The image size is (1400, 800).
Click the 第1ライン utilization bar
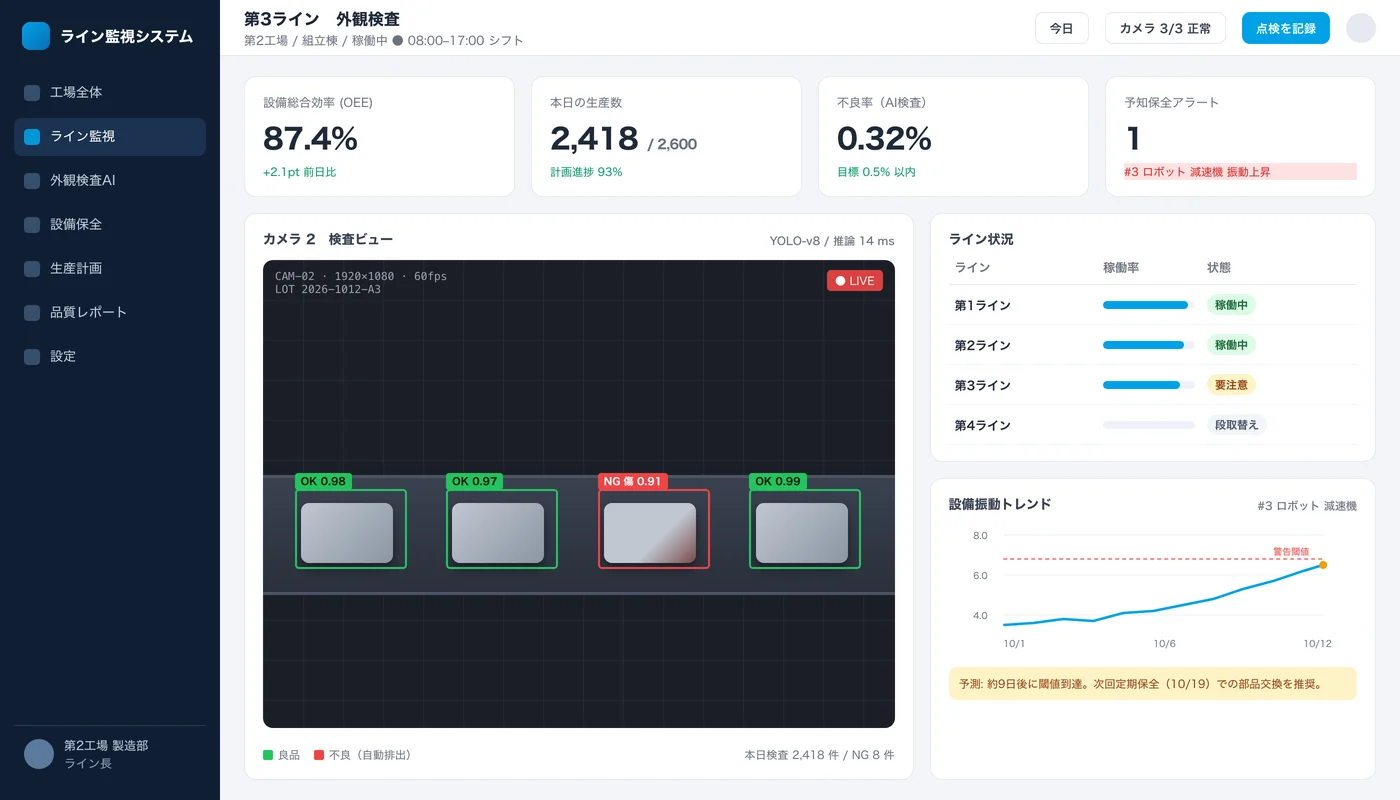pos(1149,305)
